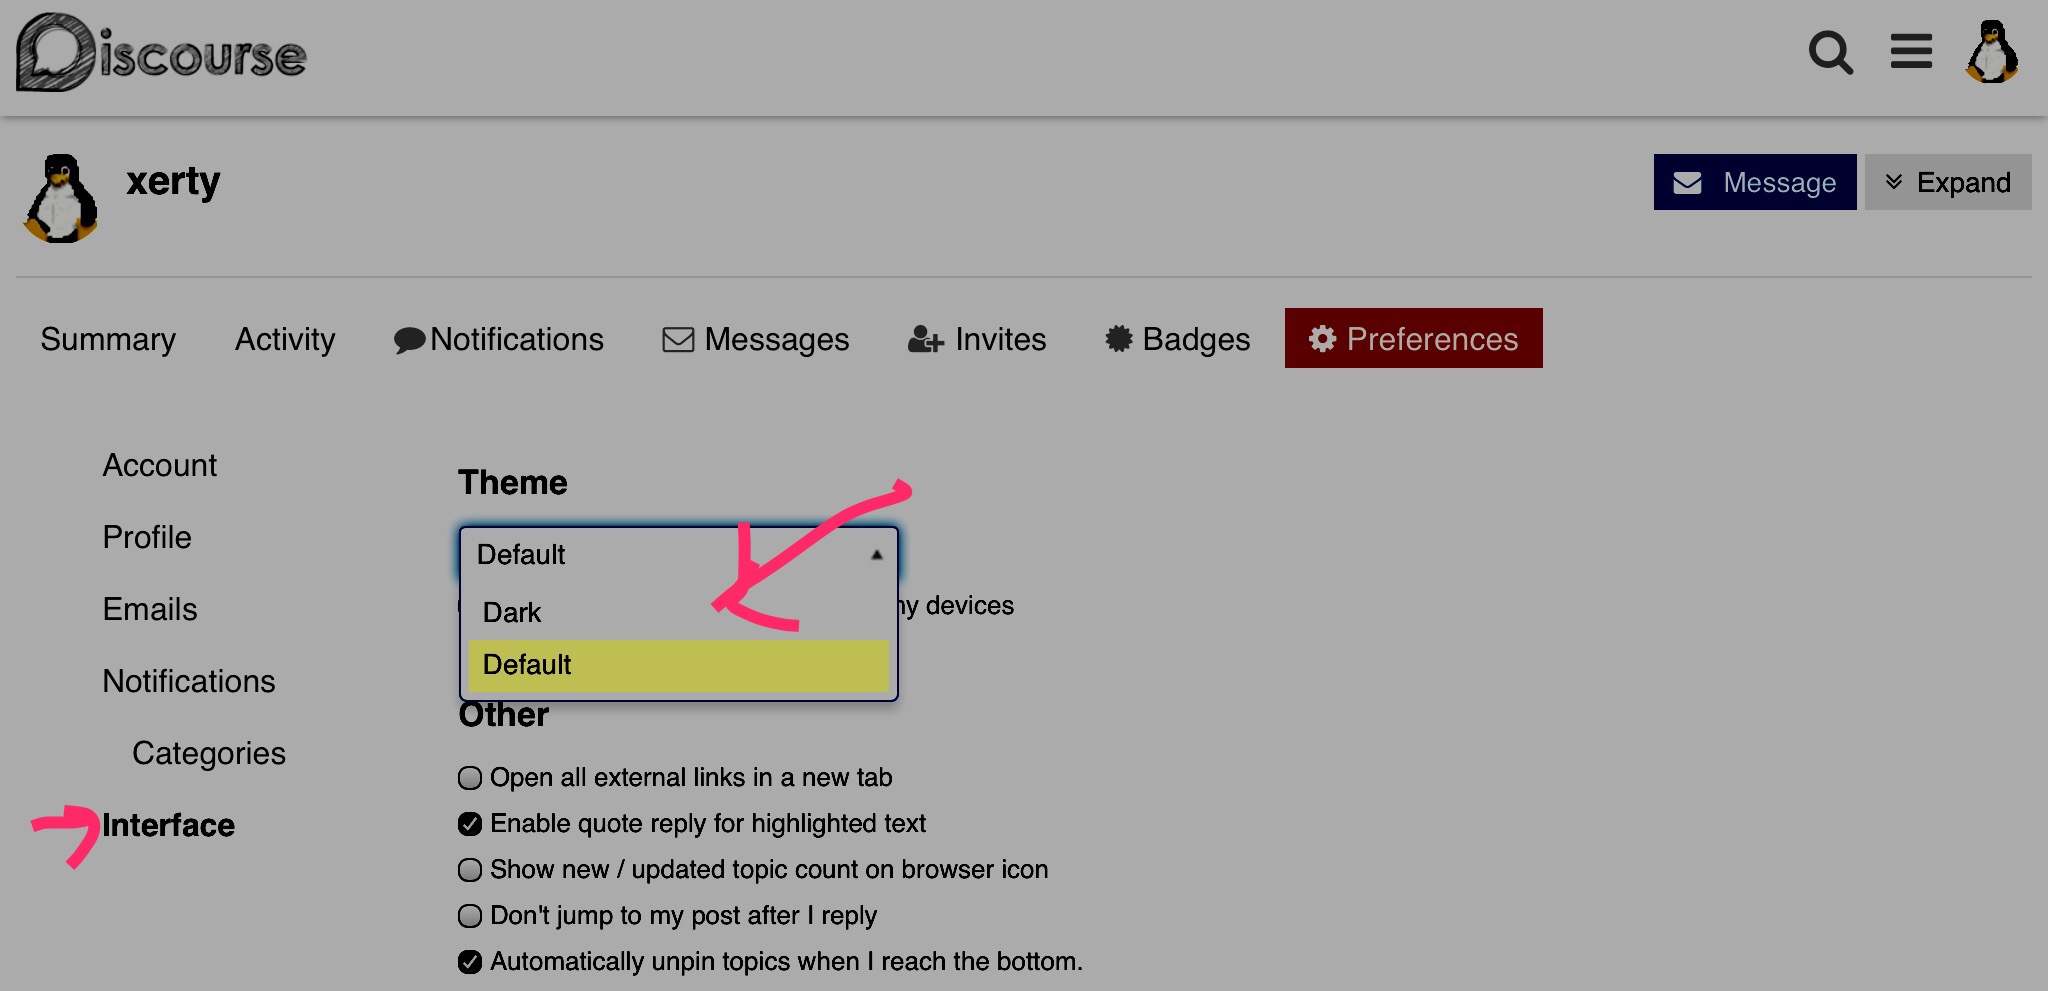2048x991 pixels.
Task: Open the Badges tab
Action: coord(1178,339)
